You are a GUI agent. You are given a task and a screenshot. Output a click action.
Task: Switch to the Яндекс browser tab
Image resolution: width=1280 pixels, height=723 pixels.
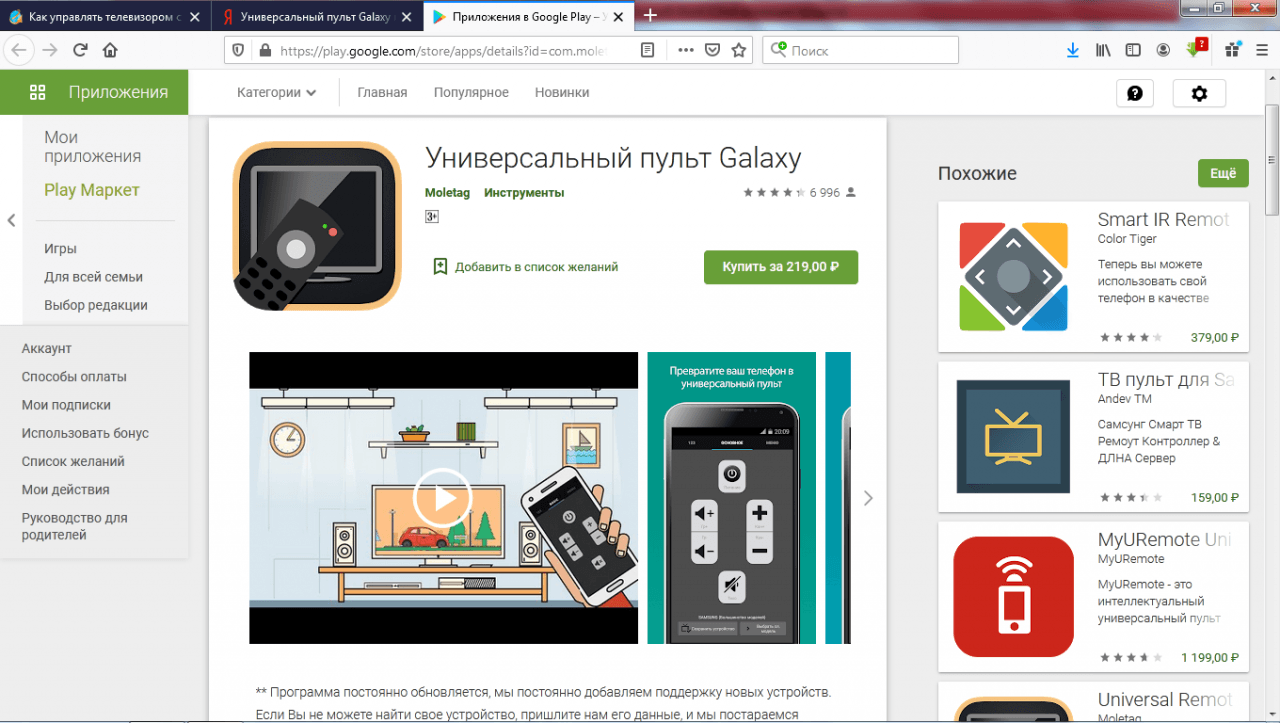[x=310, y=16]
